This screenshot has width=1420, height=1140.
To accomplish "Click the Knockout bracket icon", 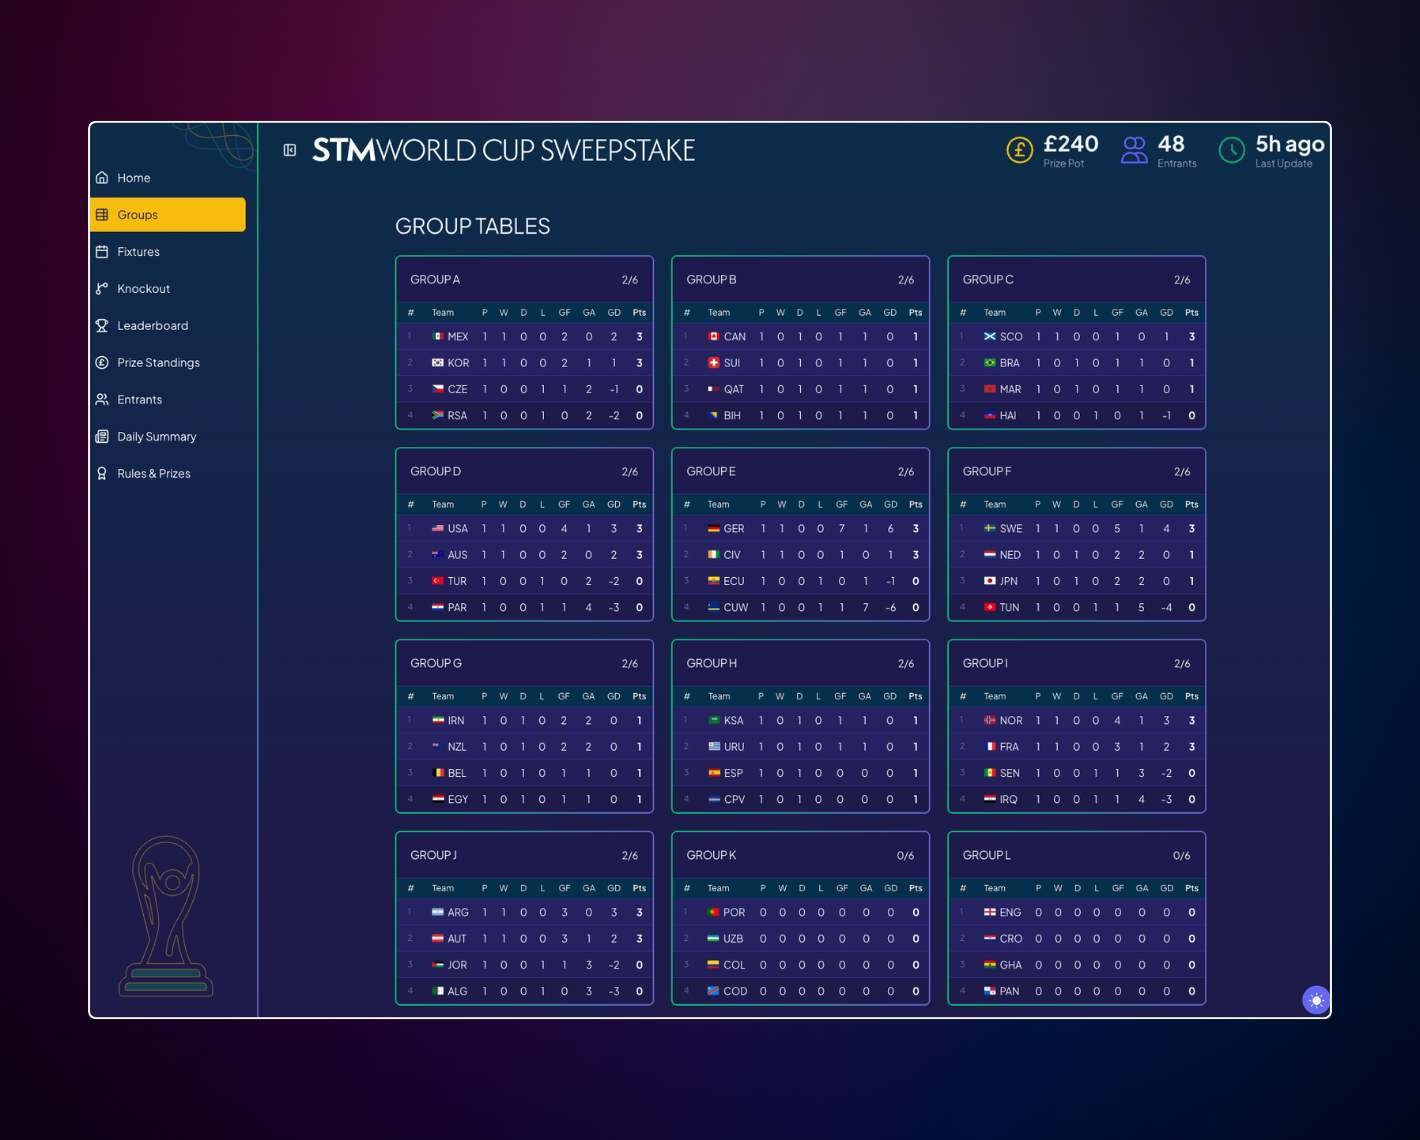I will coord(102,289).
